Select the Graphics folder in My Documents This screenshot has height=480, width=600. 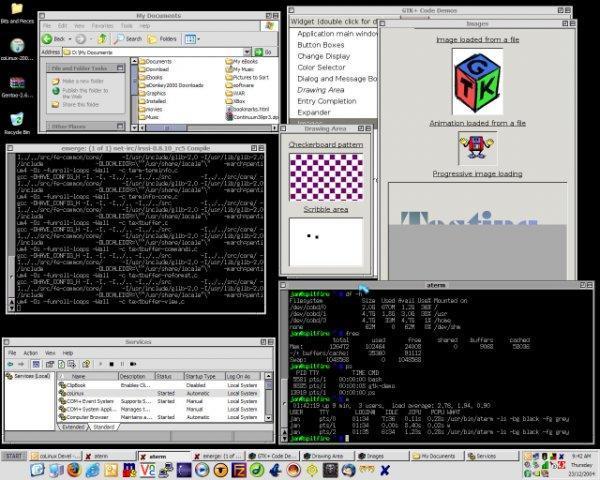coord(153,93)
